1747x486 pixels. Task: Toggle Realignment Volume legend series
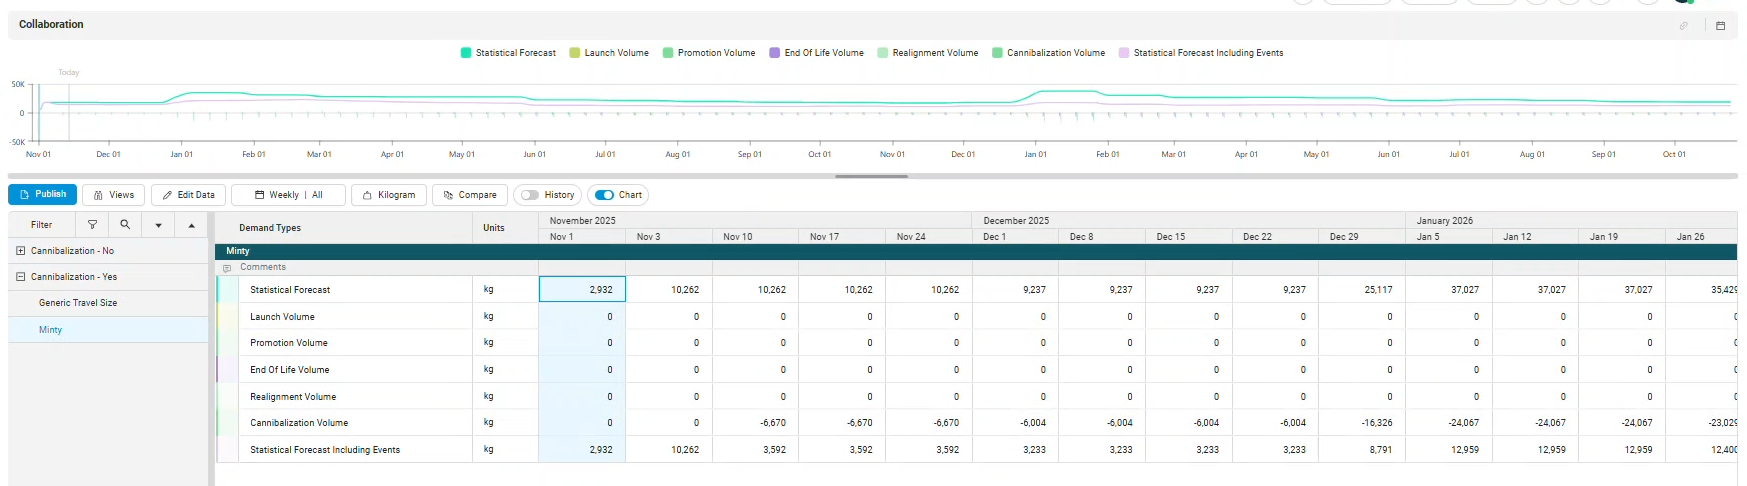(x=928, y=53)
